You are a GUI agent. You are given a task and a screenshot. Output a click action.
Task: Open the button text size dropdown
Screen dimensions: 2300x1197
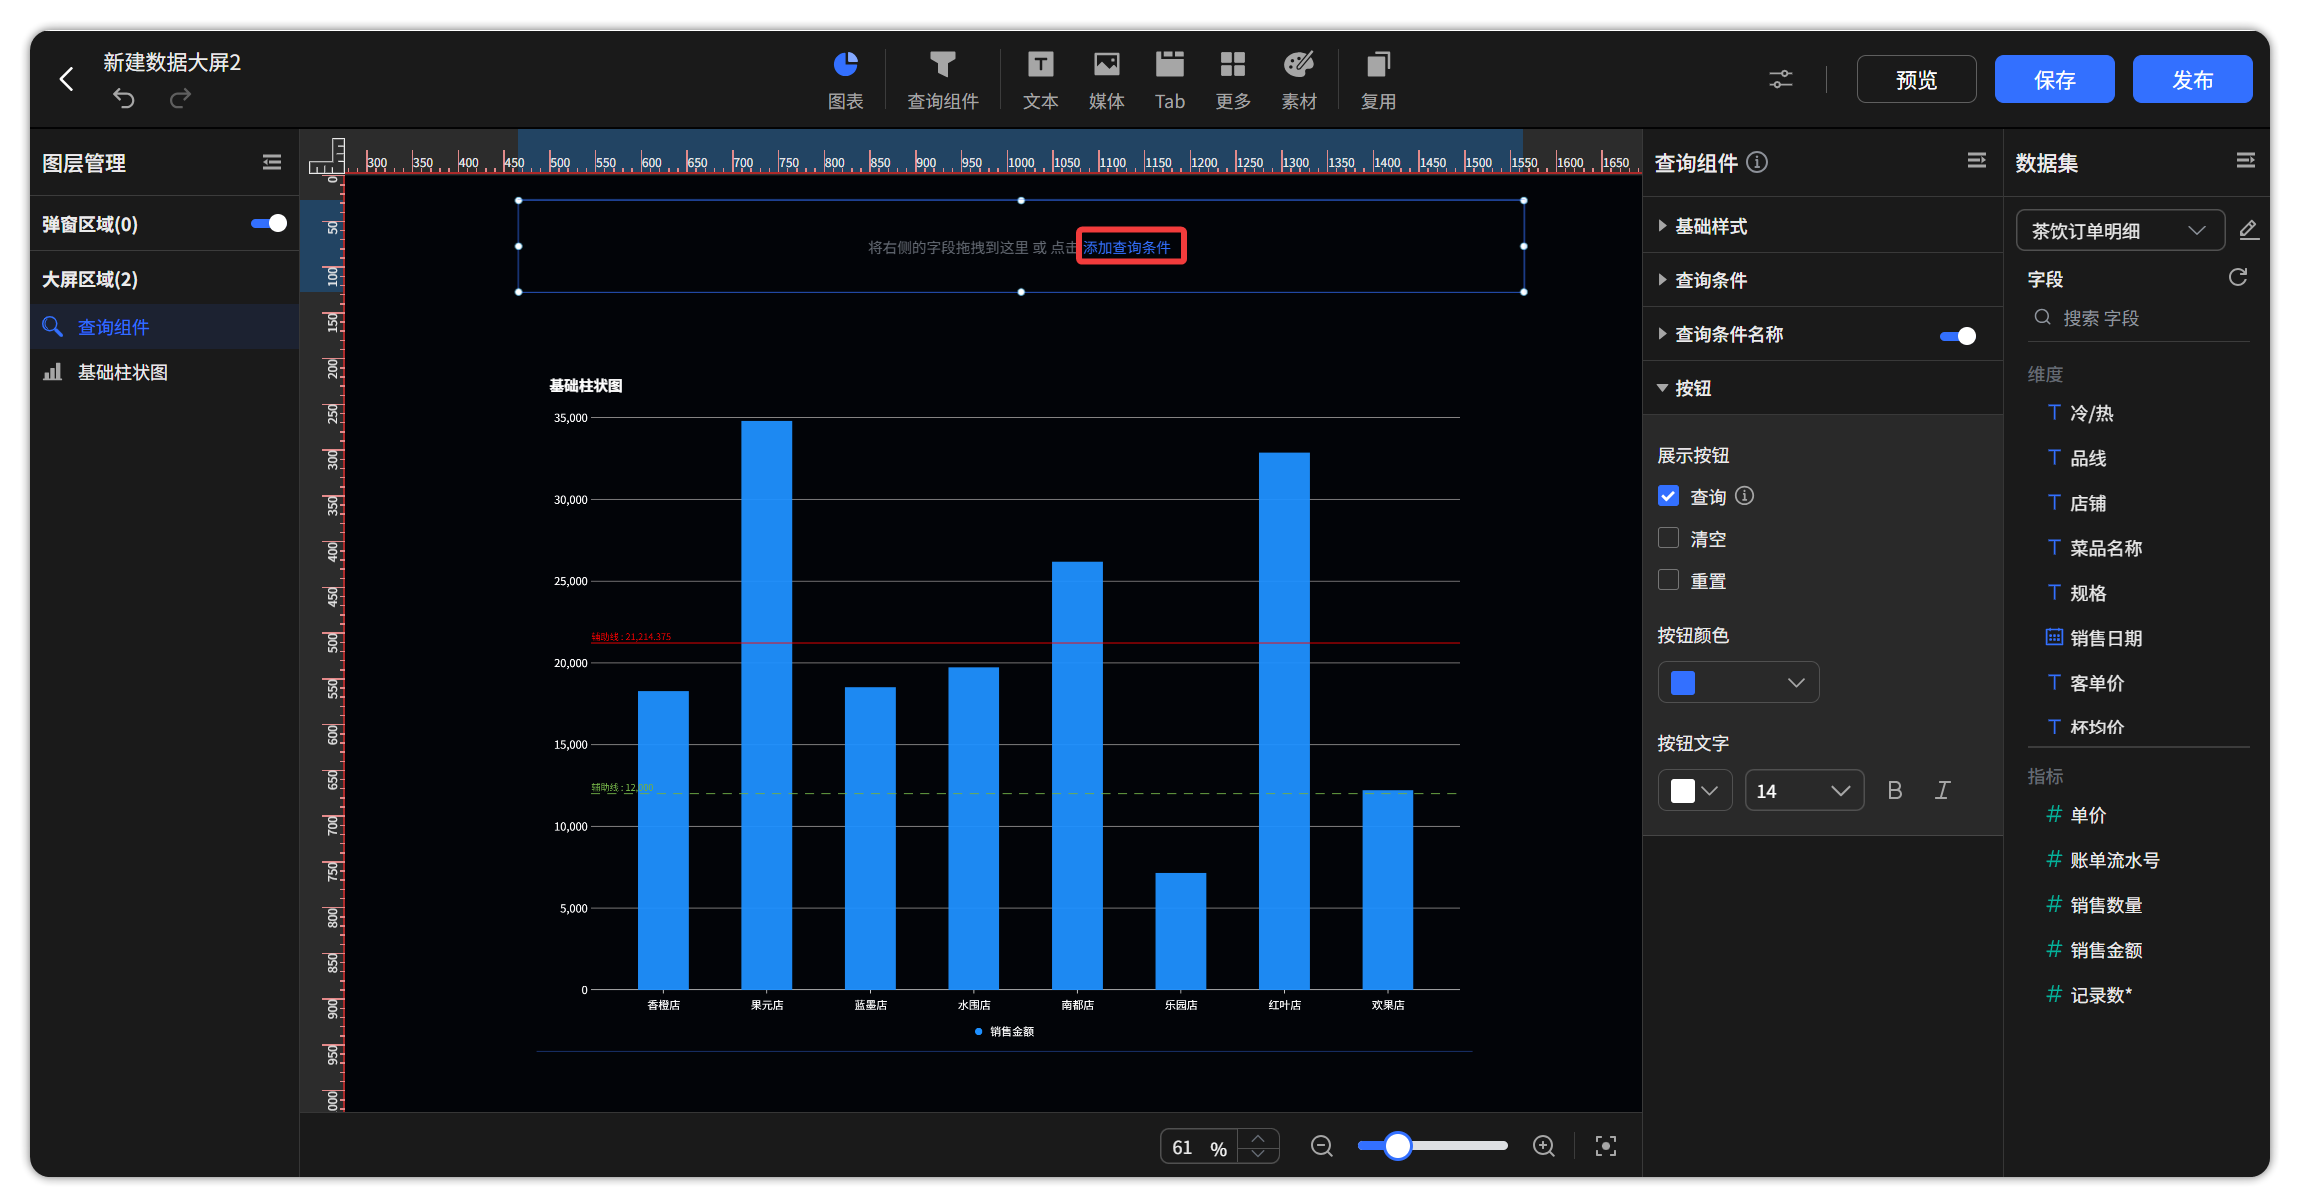(x=1804, y=790)
